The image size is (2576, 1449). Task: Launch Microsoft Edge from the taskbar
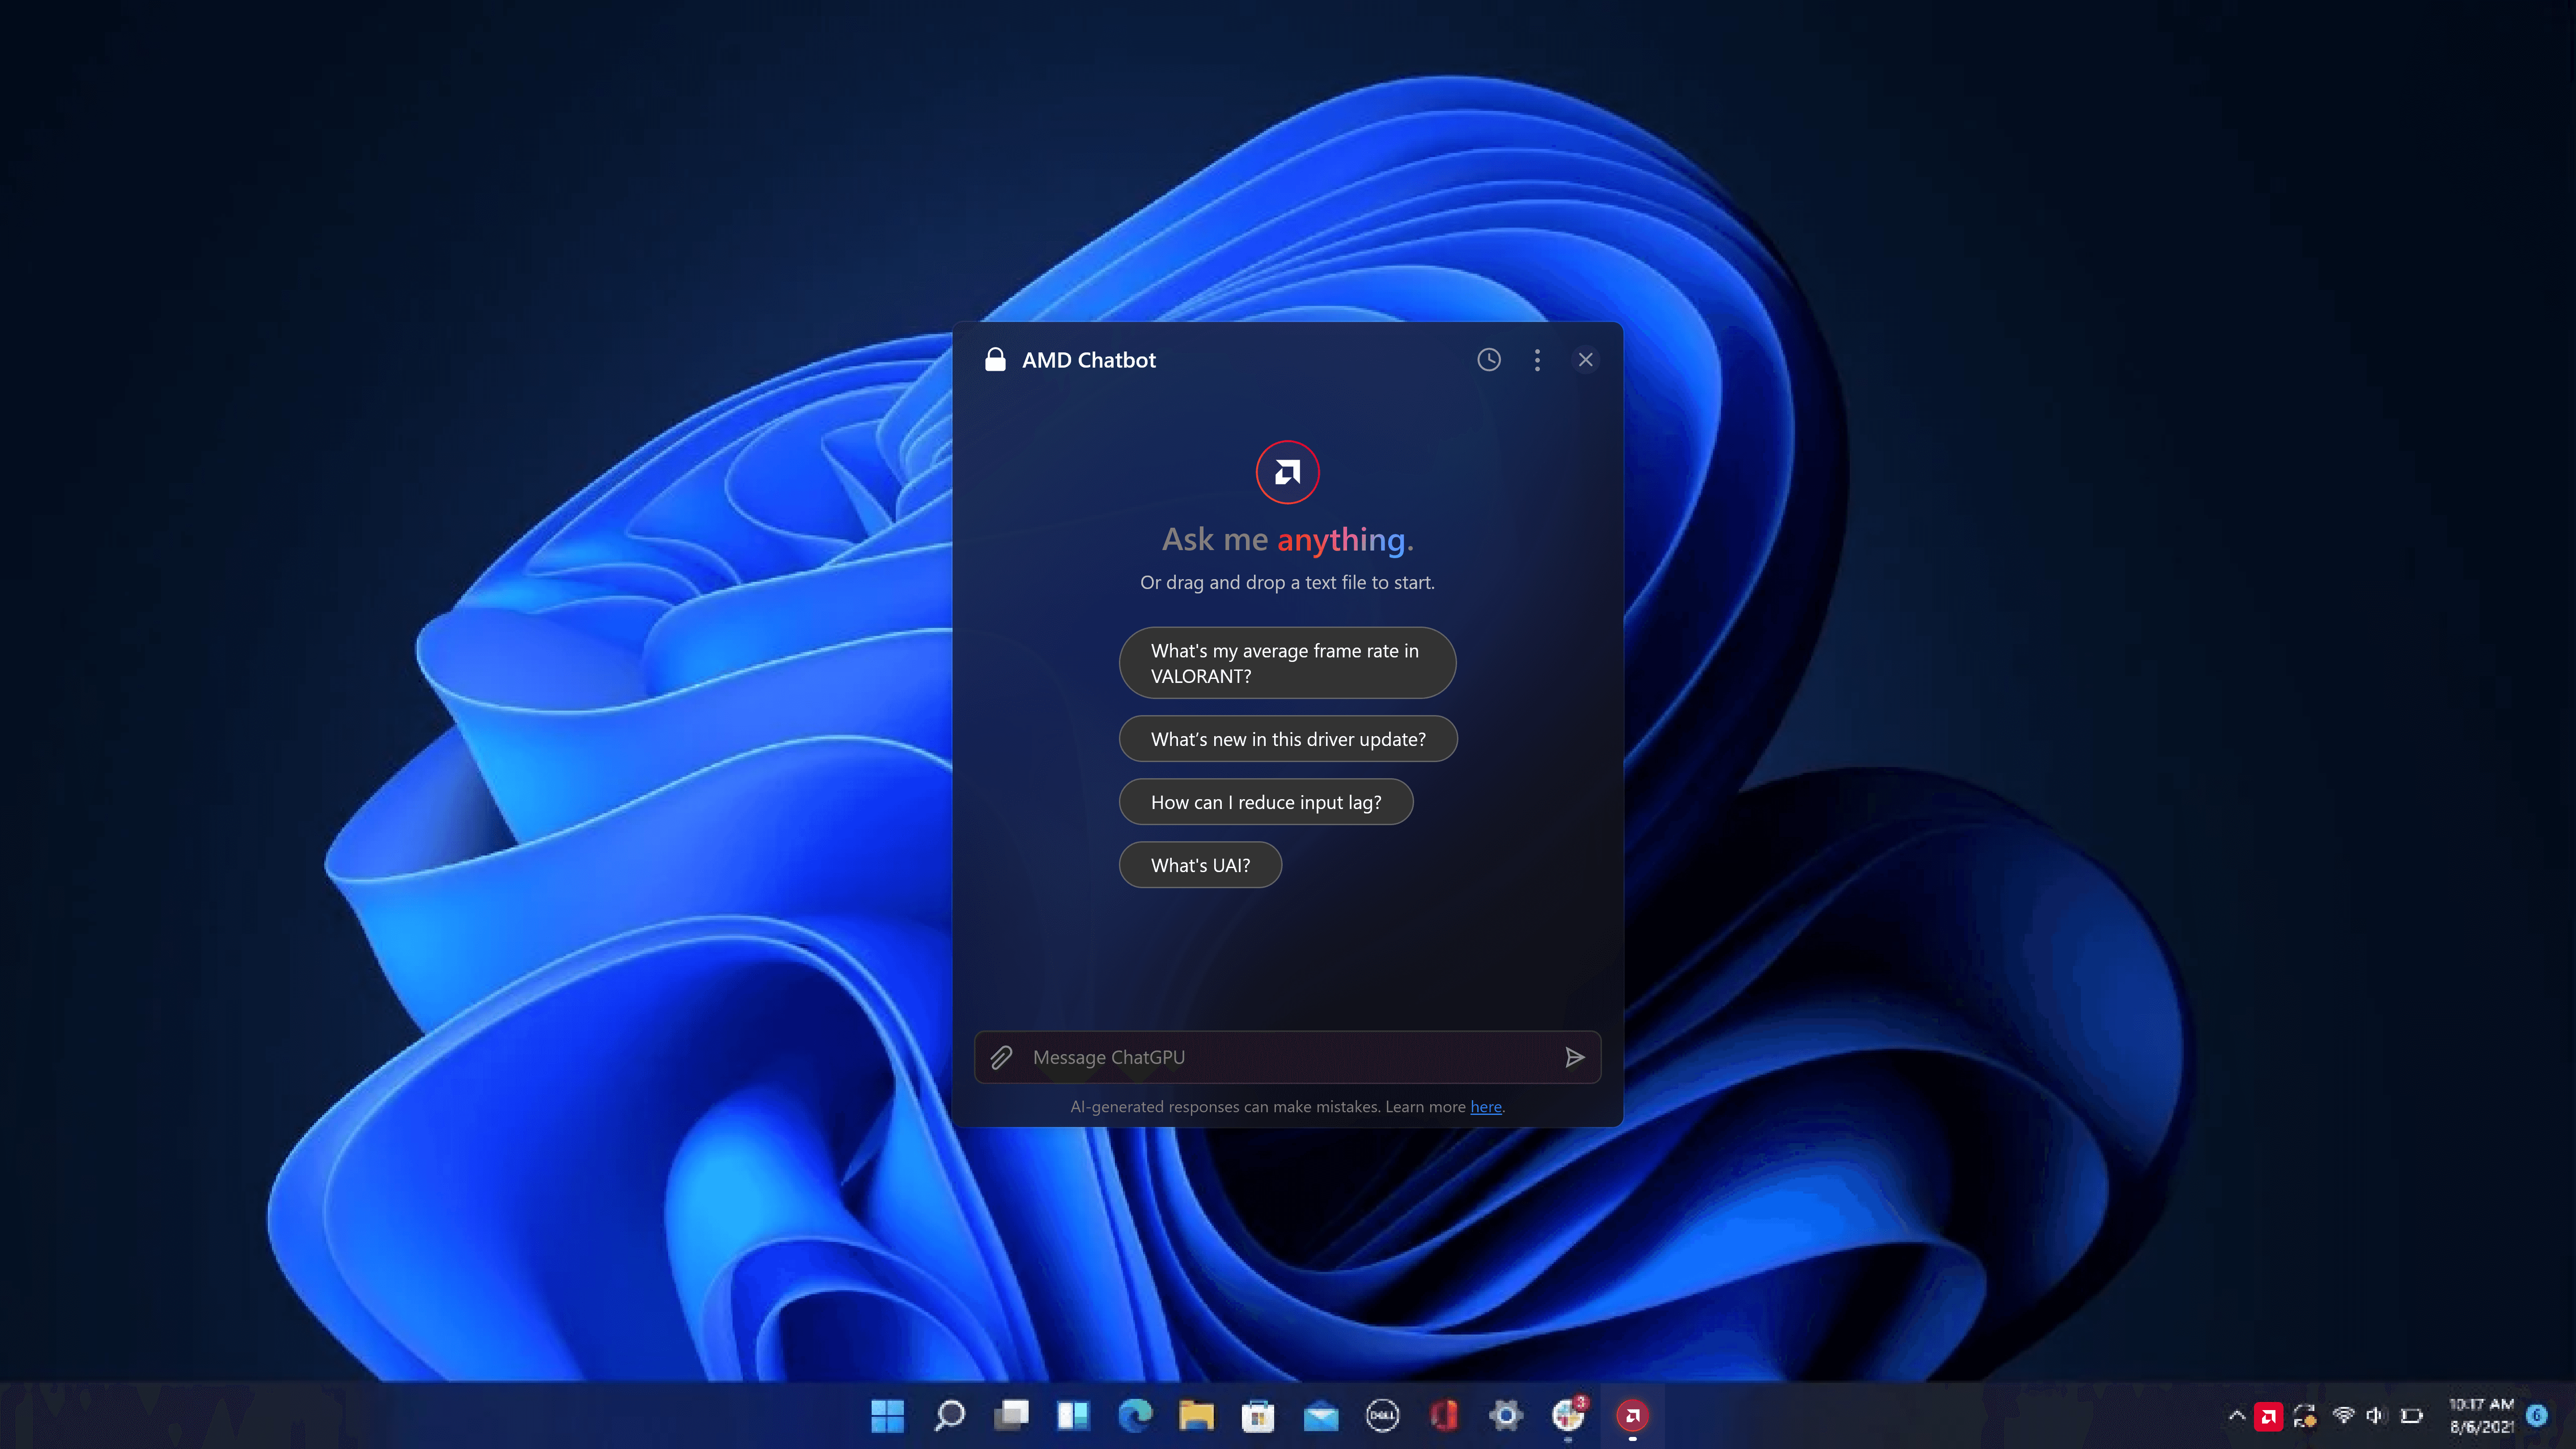click(1135, 1415)
